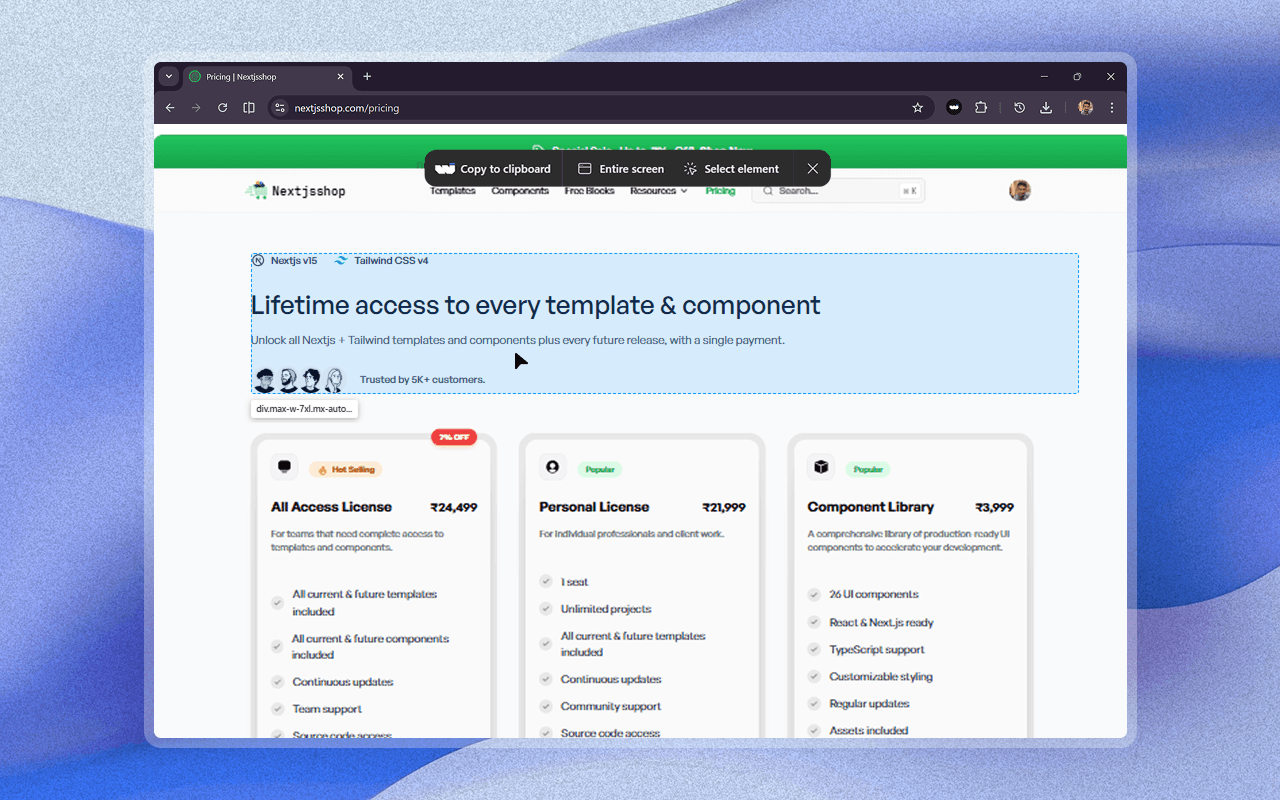Viewport: 1280px width, 800px height.
Task: Reload the pricing page
Action: click(222, 108)
